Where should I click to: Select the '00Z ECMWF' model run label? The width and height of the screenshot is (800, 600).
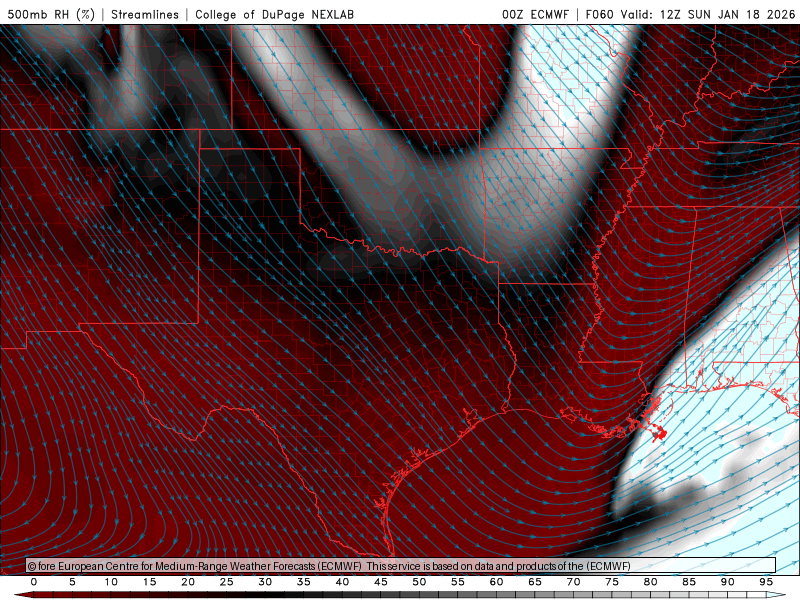click(535, 14)
